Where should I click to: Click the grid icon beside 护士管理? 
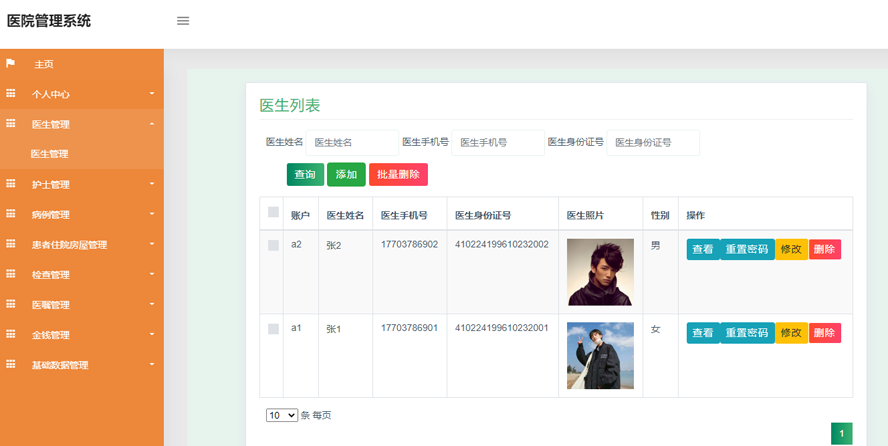(x=11, y=184)
